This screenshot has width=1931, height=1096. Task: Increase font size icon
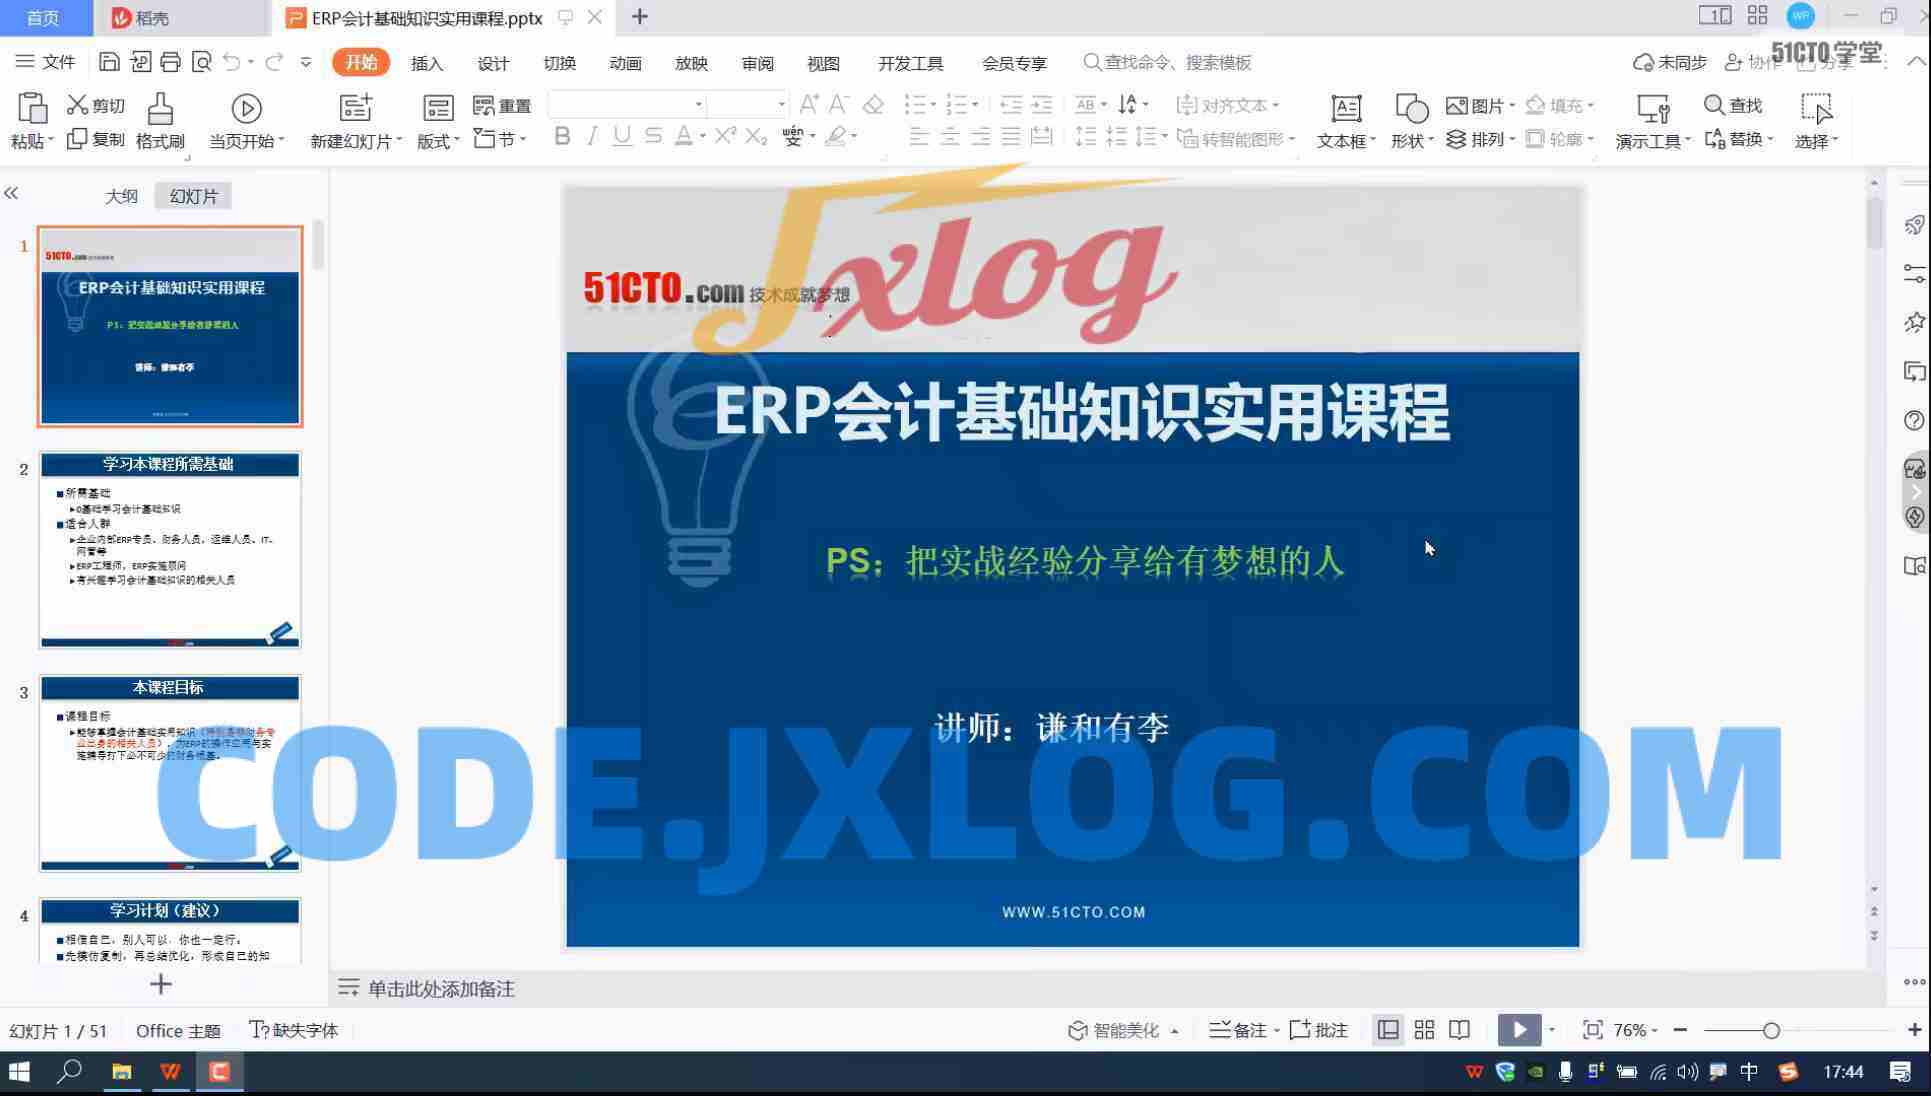click(809, 104)
